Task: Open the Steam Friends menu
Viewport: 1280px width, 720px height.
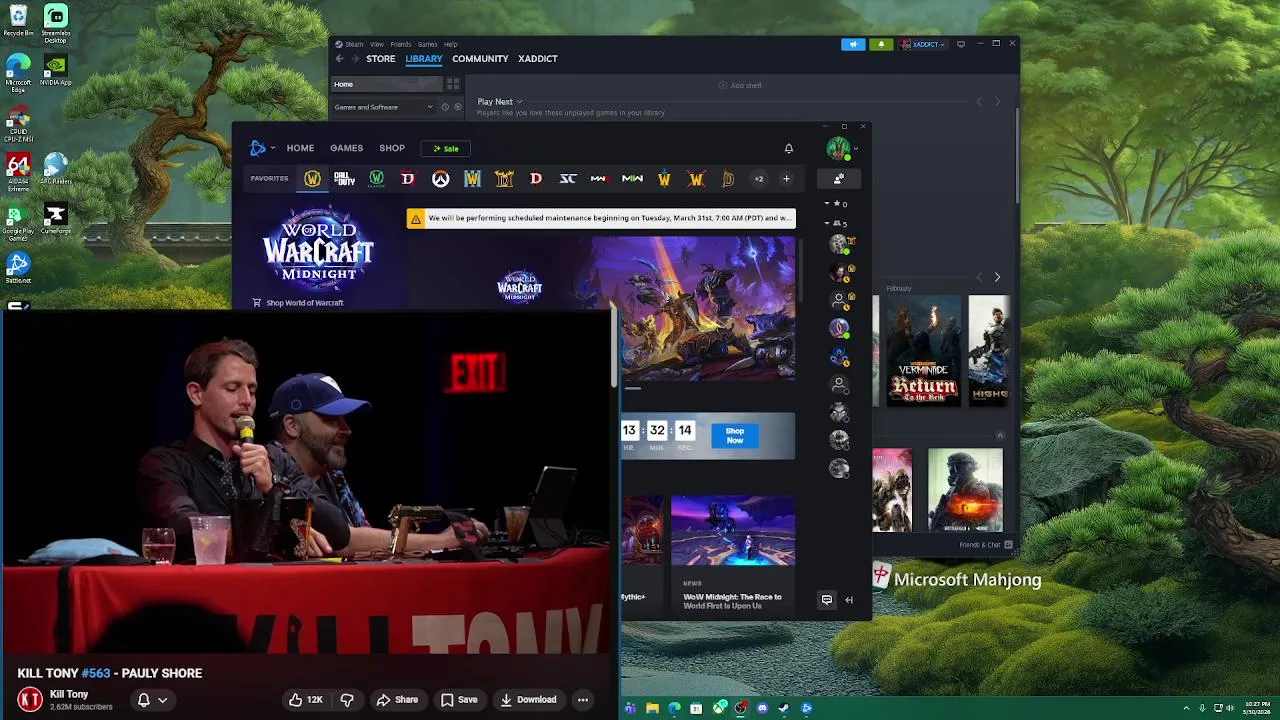Action: click(x=401, y=44)
